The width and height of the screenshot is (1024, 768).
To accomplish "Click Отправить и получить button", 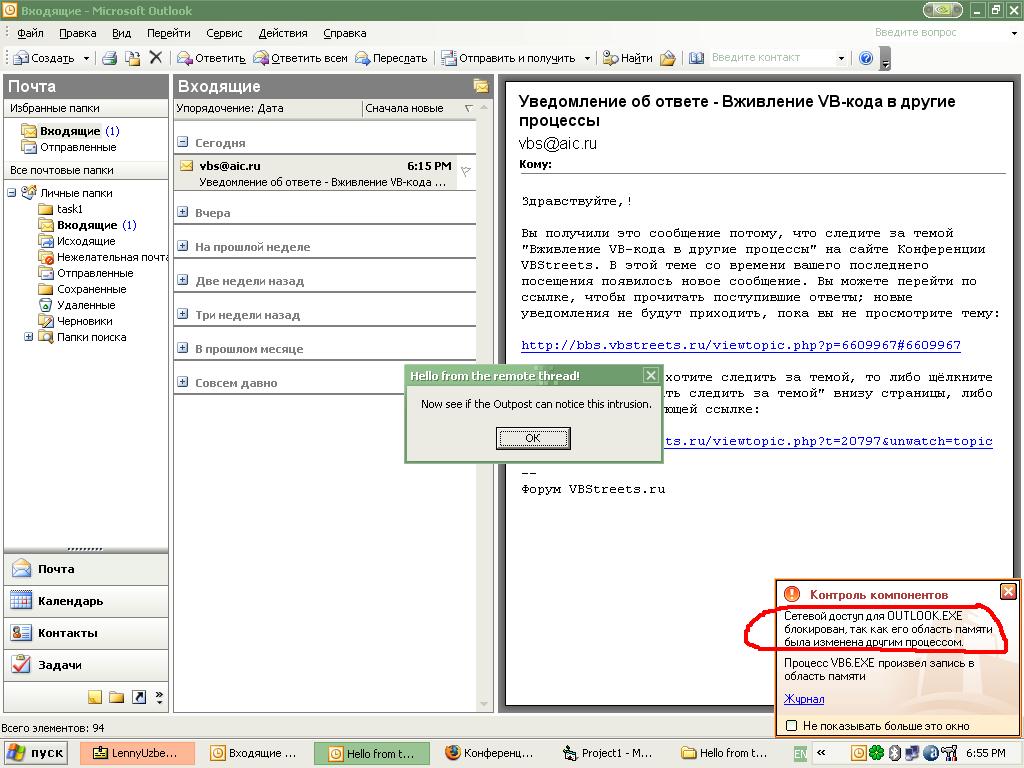I will pyautogui.click(x=508, y=58).
